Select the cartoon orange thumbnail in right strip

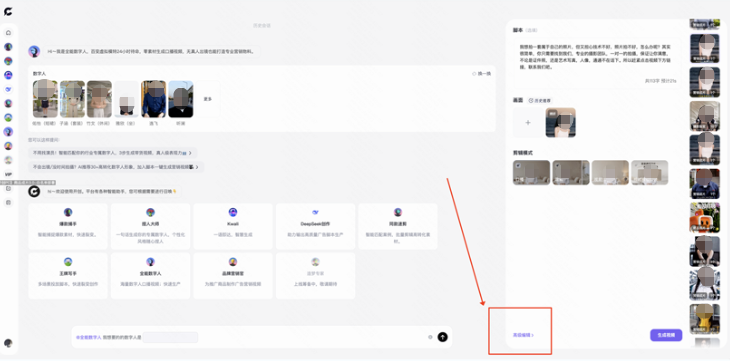coord(704,218)
